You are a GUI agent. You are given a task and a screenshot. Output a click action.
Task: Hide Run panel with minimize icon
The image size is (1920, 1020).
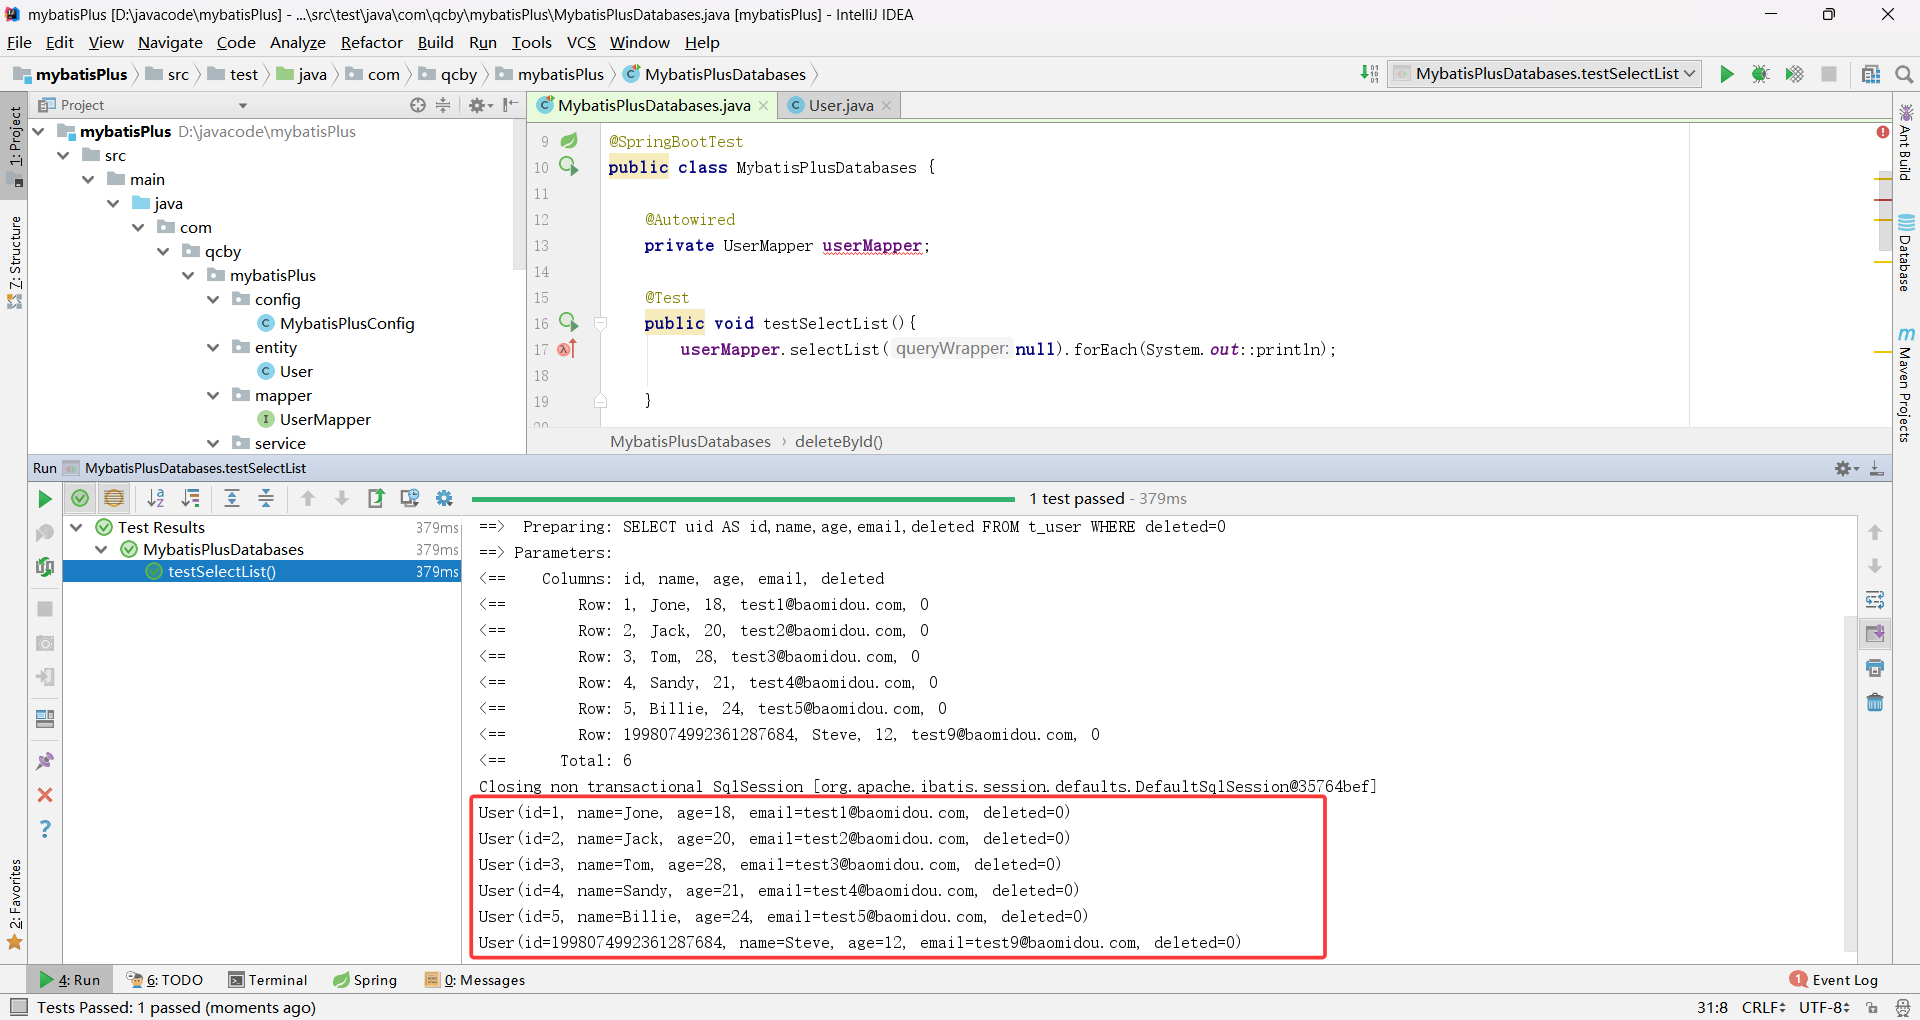pos(1877,468)
